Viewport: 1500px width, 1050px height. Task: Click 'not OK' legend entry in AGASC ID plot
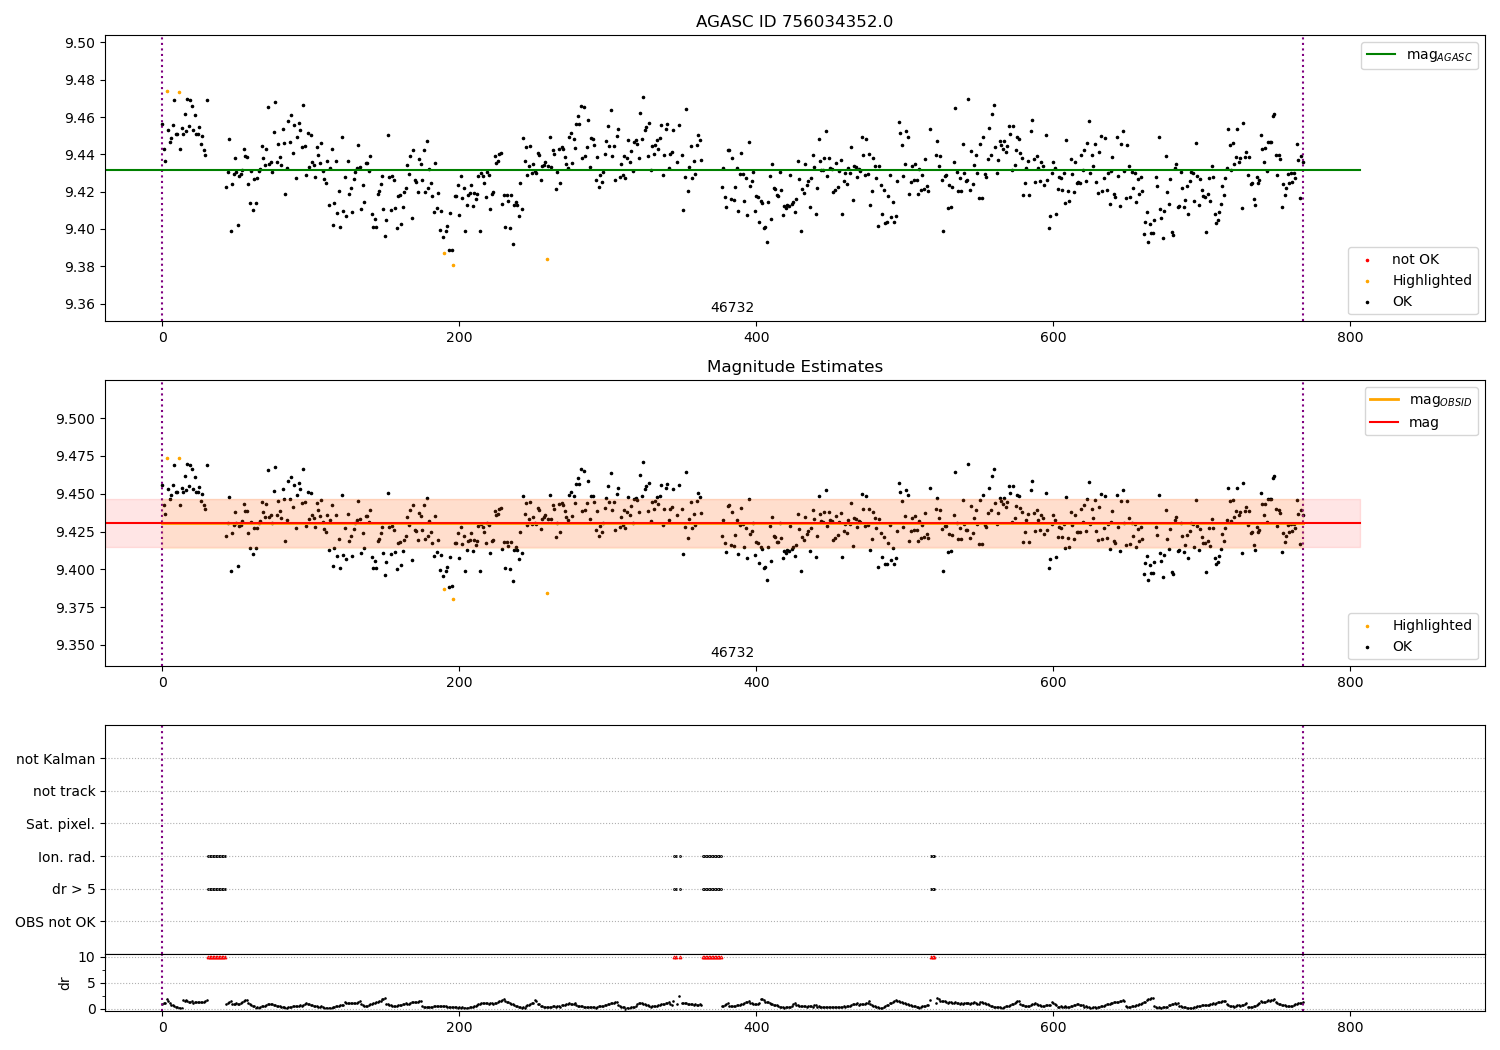click(1415, 260)
